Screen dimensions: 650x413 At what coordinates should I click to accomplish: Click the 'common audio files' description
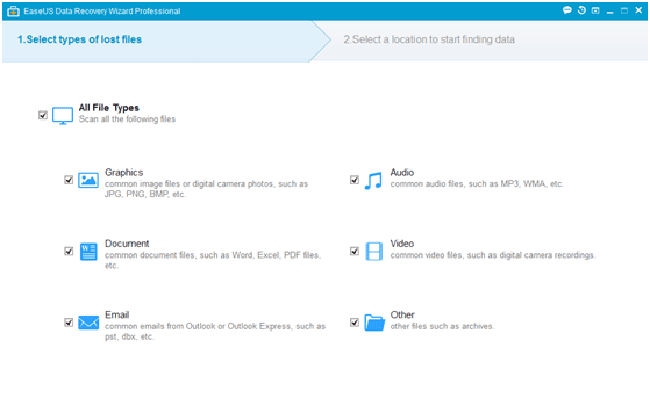pyautogui.click(x=477, y=184)
